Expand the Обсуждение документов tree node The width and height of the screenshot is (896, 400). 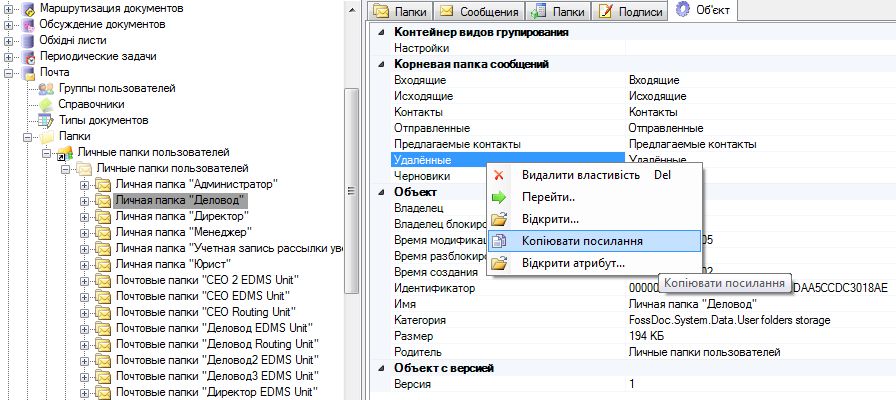pos(9,25)
